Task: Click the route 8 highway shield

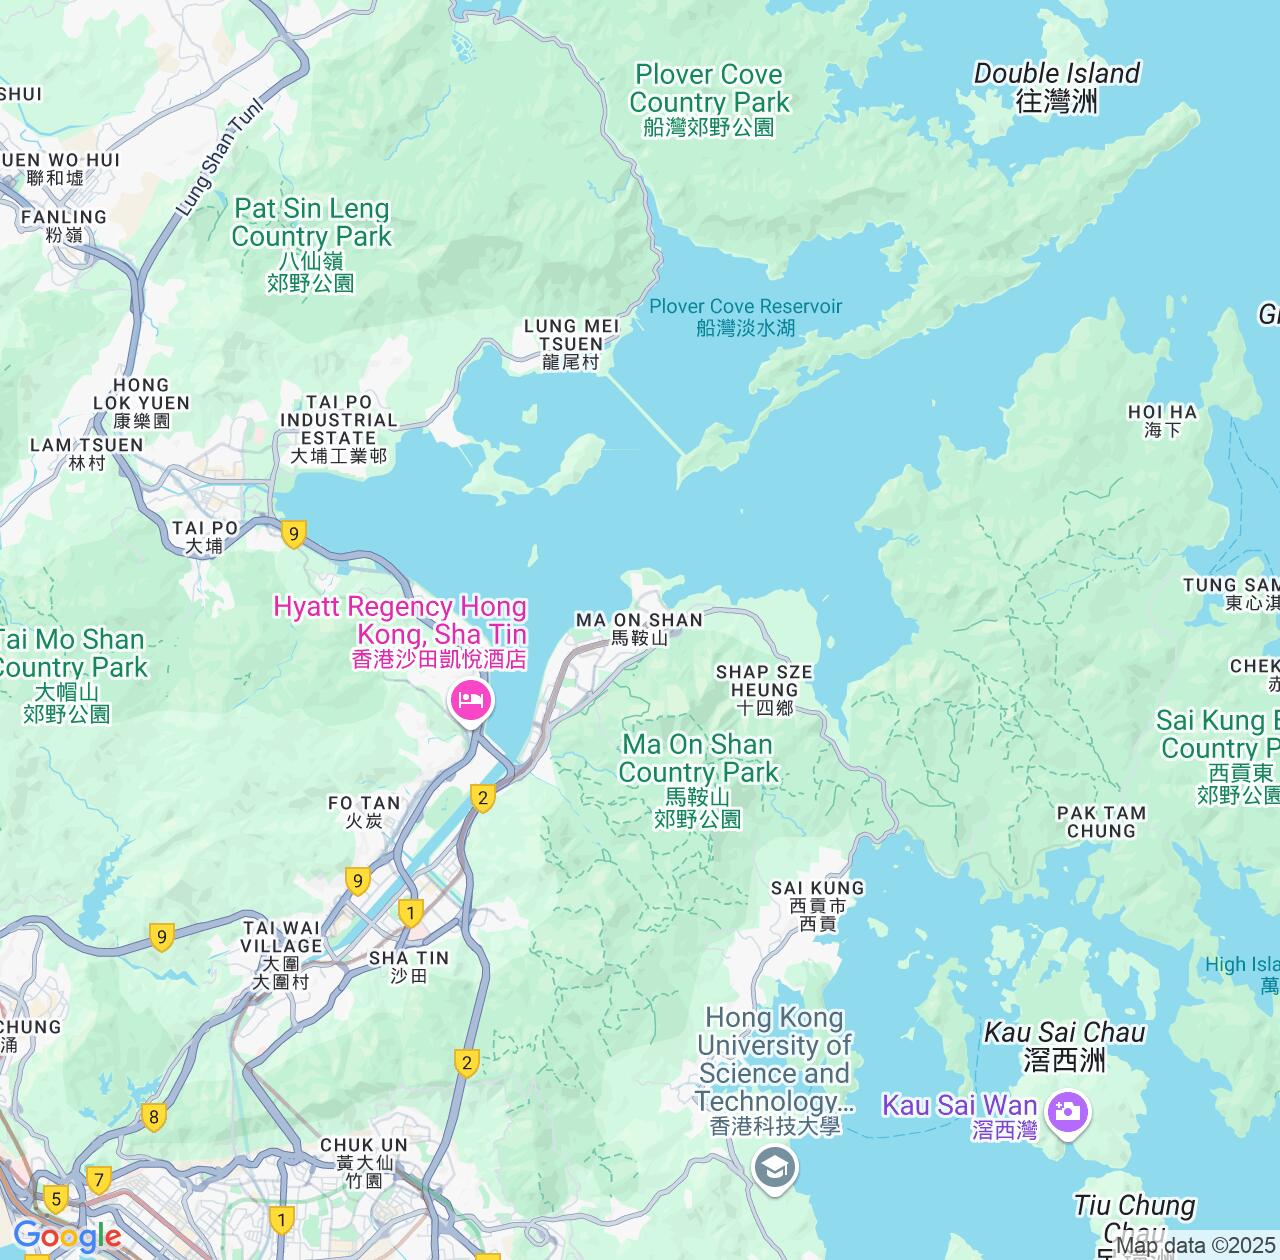Action: coord(153,1117)
